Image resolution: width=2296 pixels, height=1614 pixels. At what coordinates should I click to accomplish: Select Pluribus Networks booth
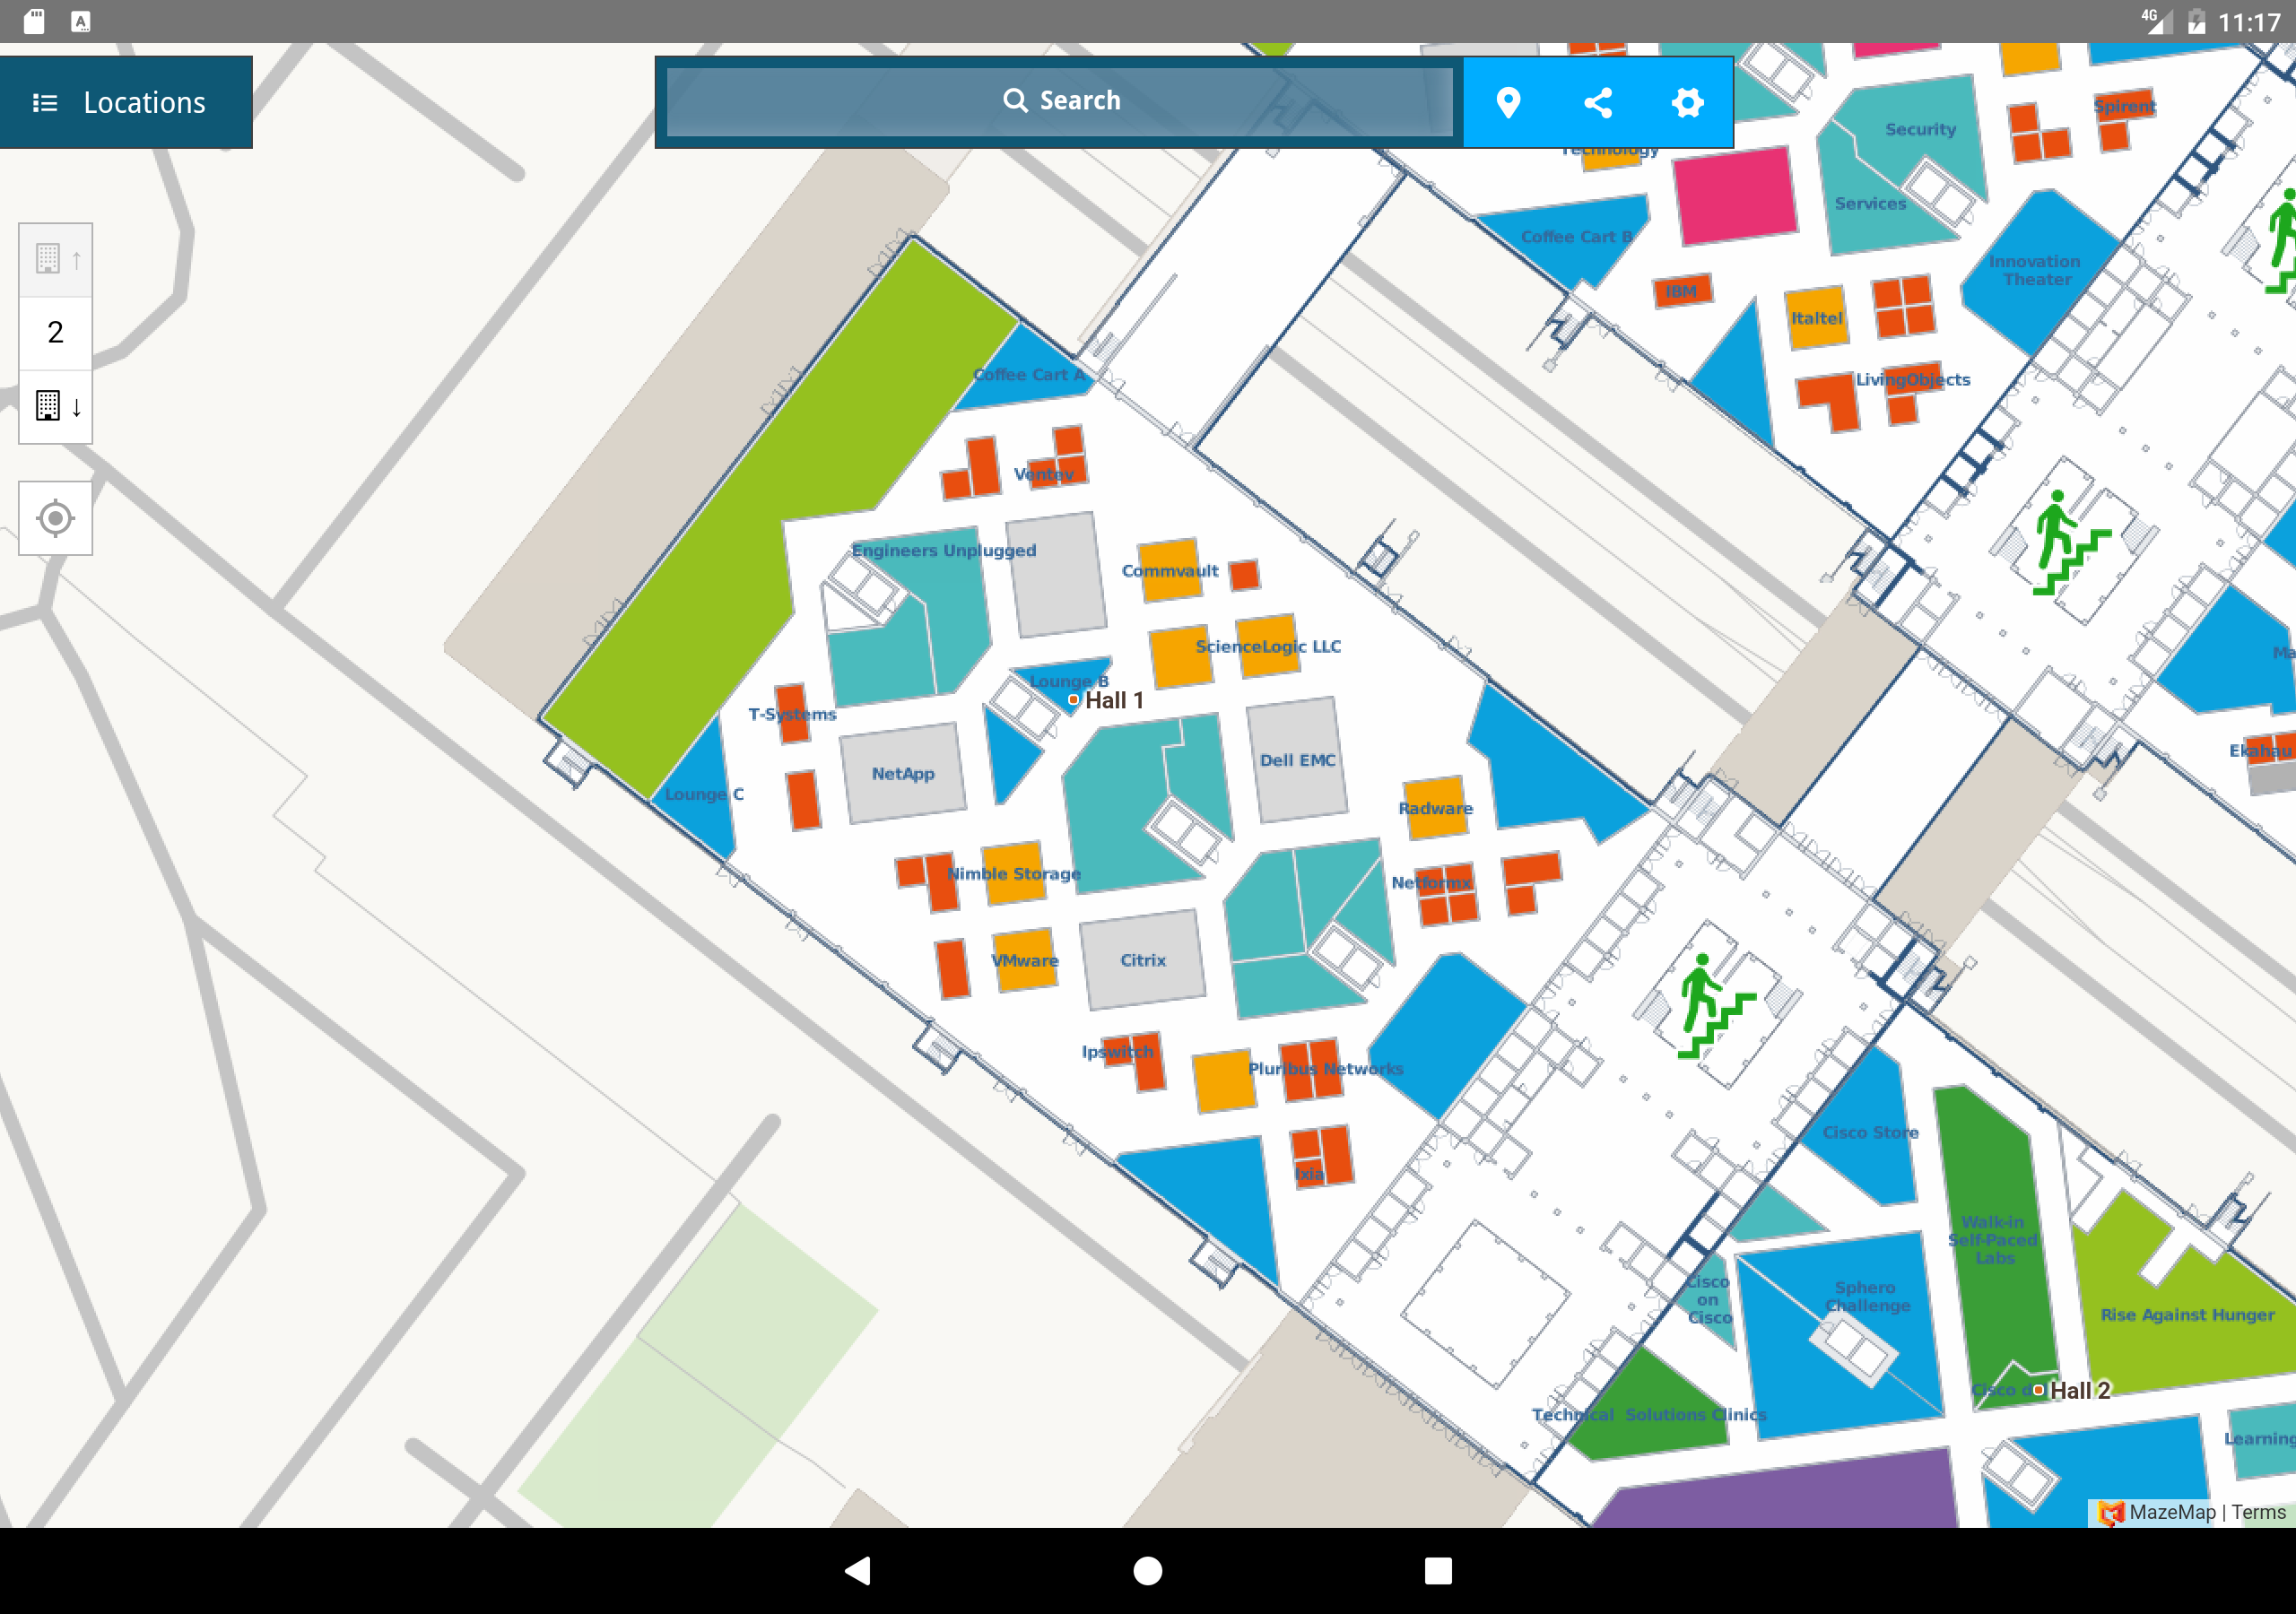1312,1069
